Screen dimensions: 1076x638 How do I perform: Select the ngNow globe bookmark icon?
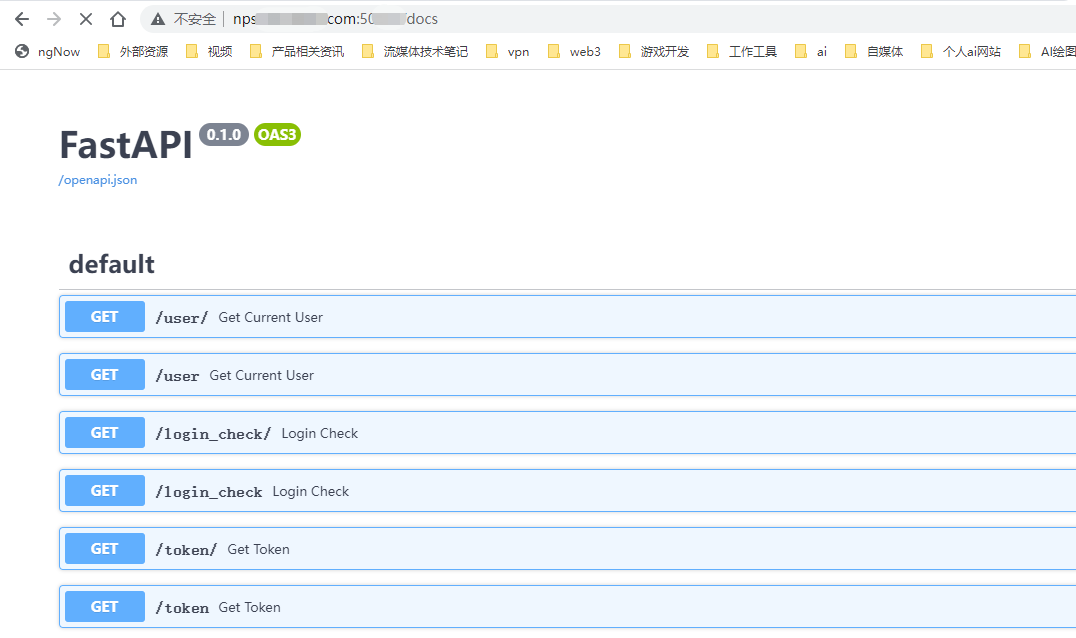pyautogui.click(x=22, y=50)
